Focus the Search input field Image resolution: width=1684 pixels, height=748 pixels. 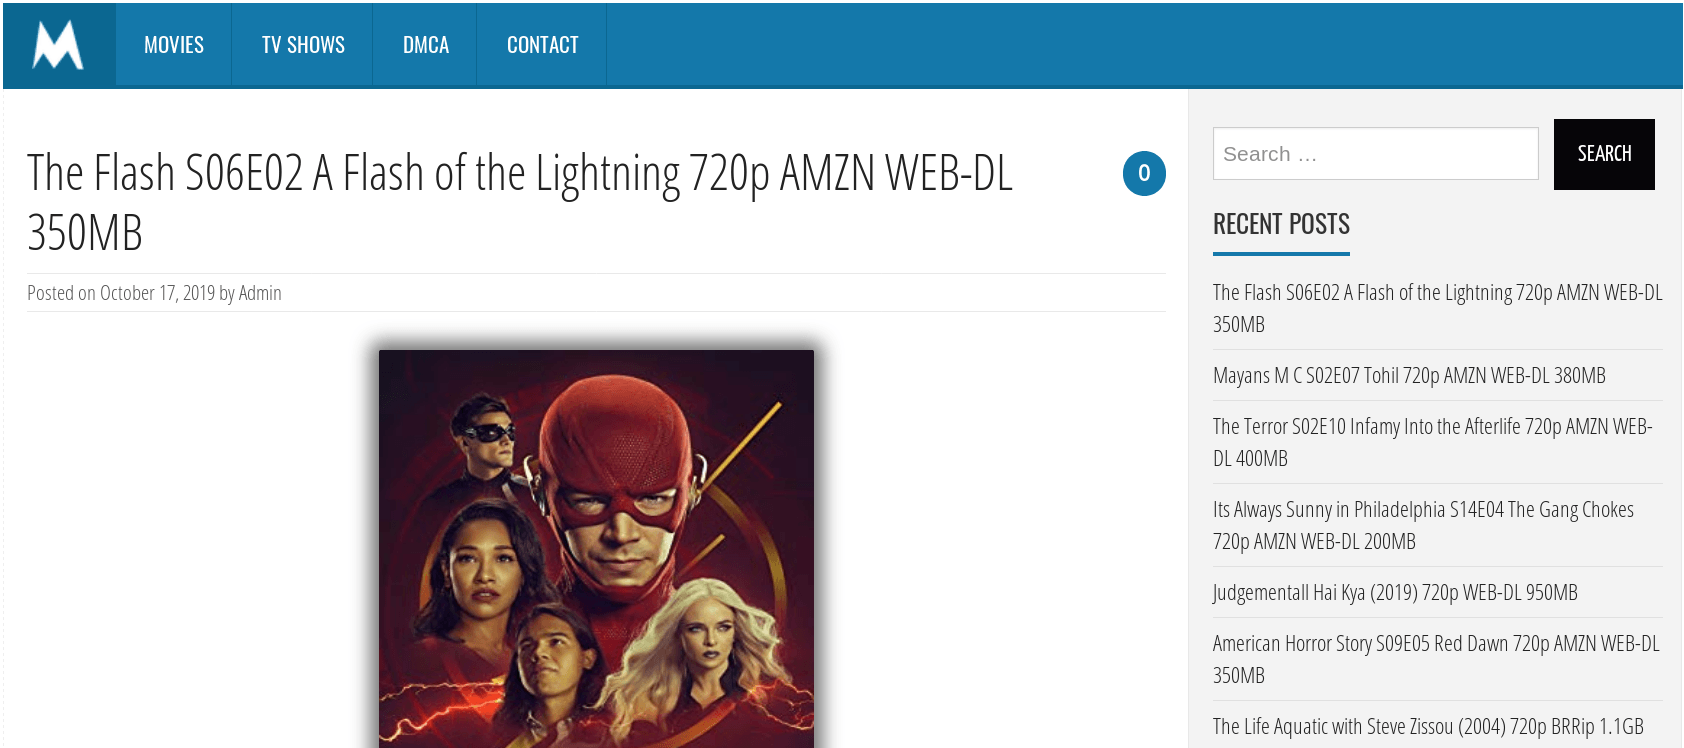(1375, 154)
